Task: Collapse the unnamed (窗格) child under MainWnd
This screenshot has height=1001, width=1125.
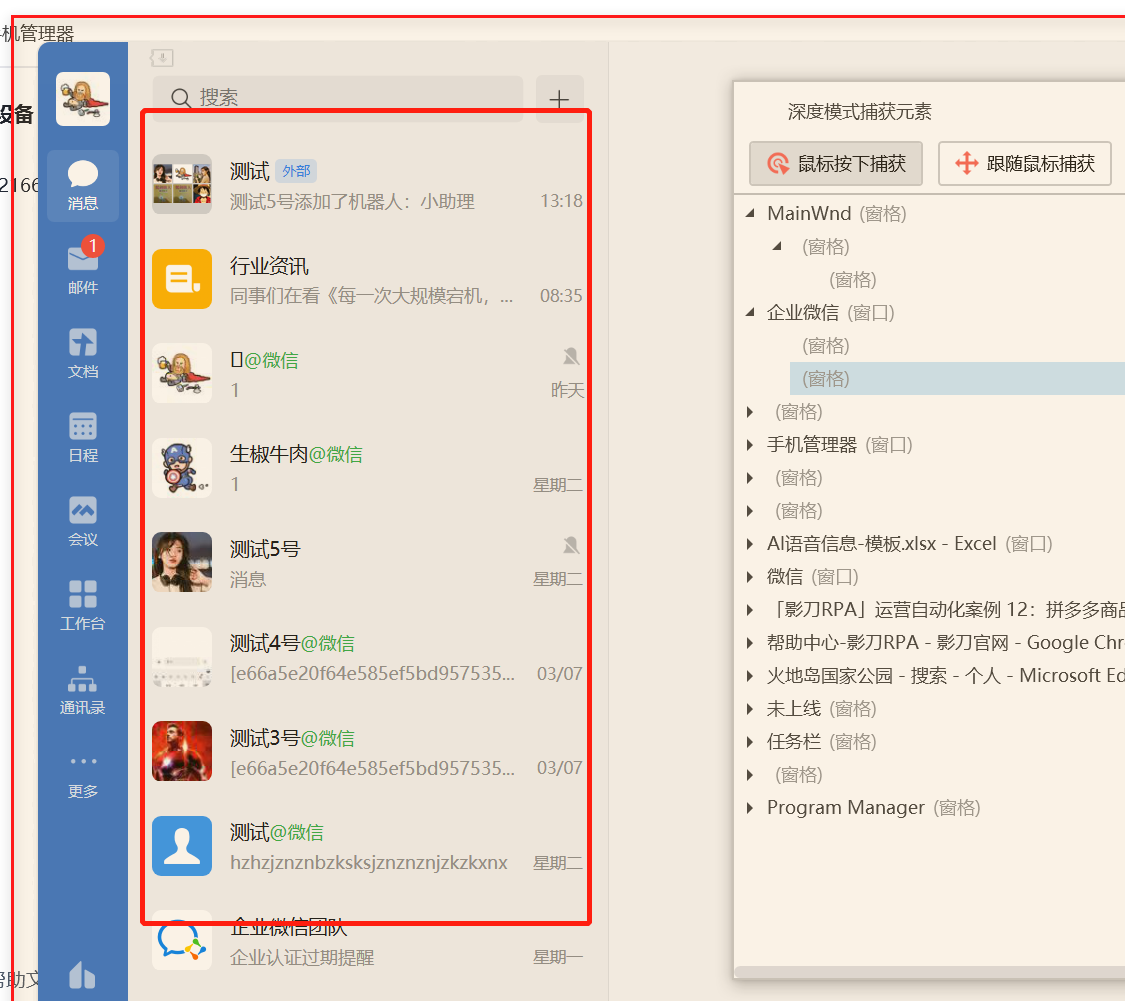Action: click(777, 246)
